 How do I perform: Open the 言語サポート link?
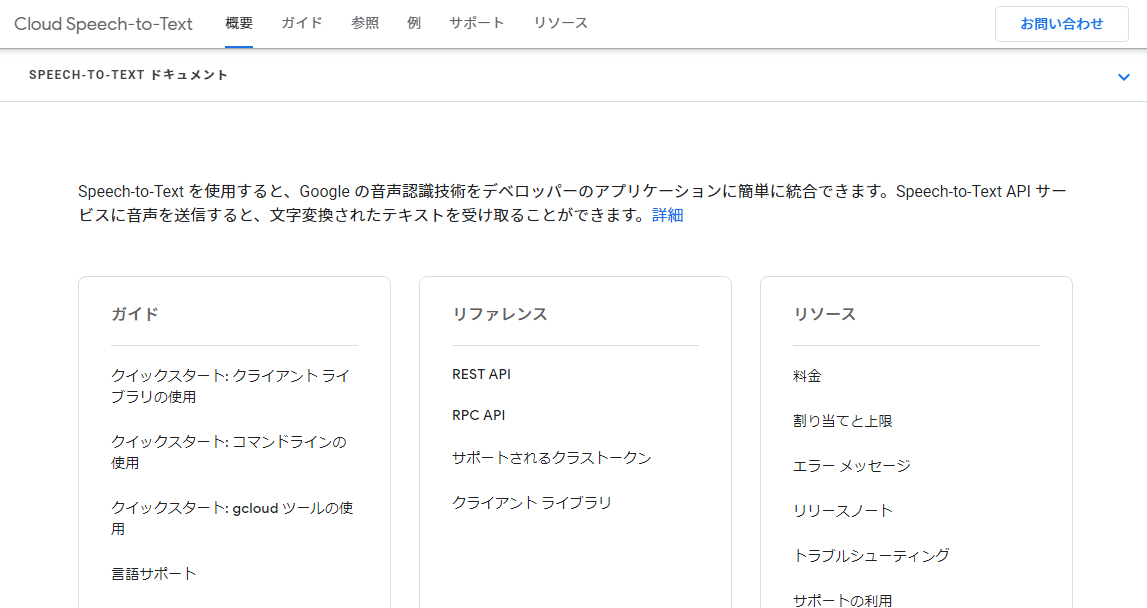point(154,574)
